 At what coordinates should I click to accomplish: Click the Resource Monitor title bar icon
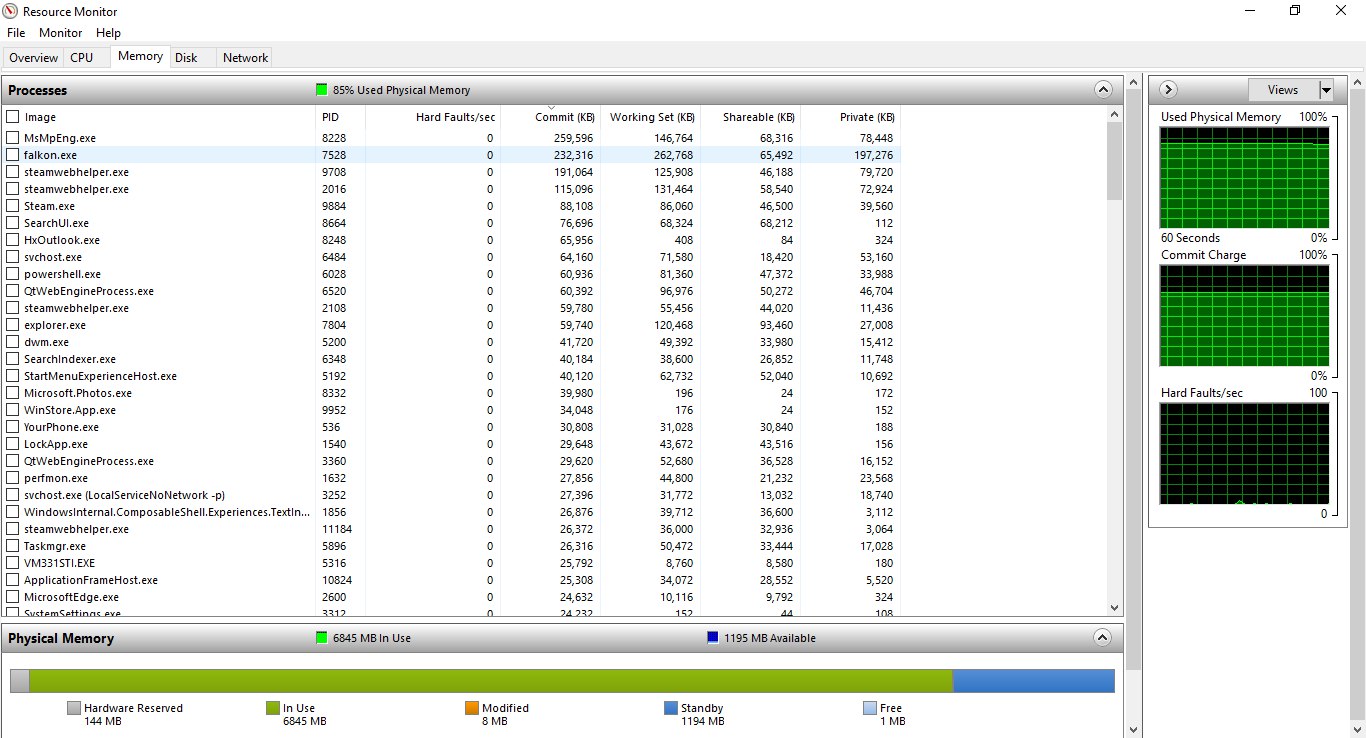tap(10, 11)
